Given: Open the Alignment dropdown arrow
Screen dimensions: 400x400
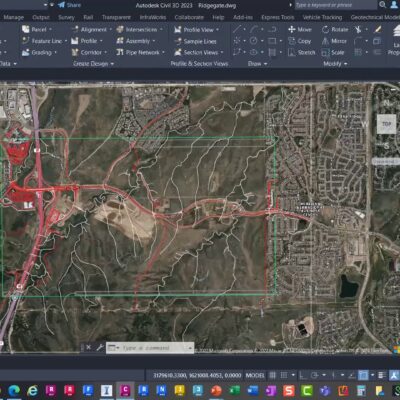Looking at the screenshot, I should click(110, 30).
